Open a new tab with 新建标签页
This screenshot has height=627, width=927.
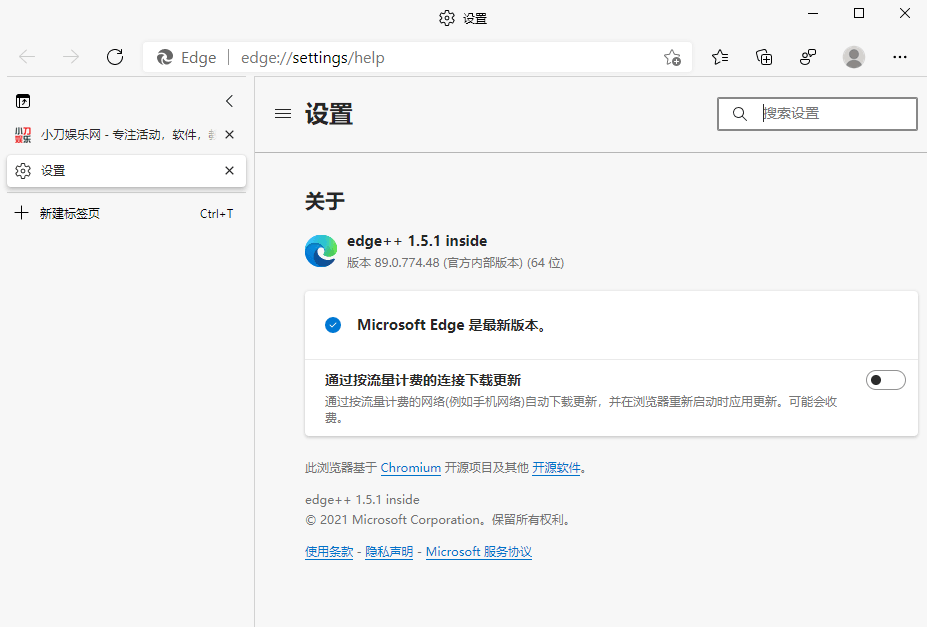click(126, 213)
